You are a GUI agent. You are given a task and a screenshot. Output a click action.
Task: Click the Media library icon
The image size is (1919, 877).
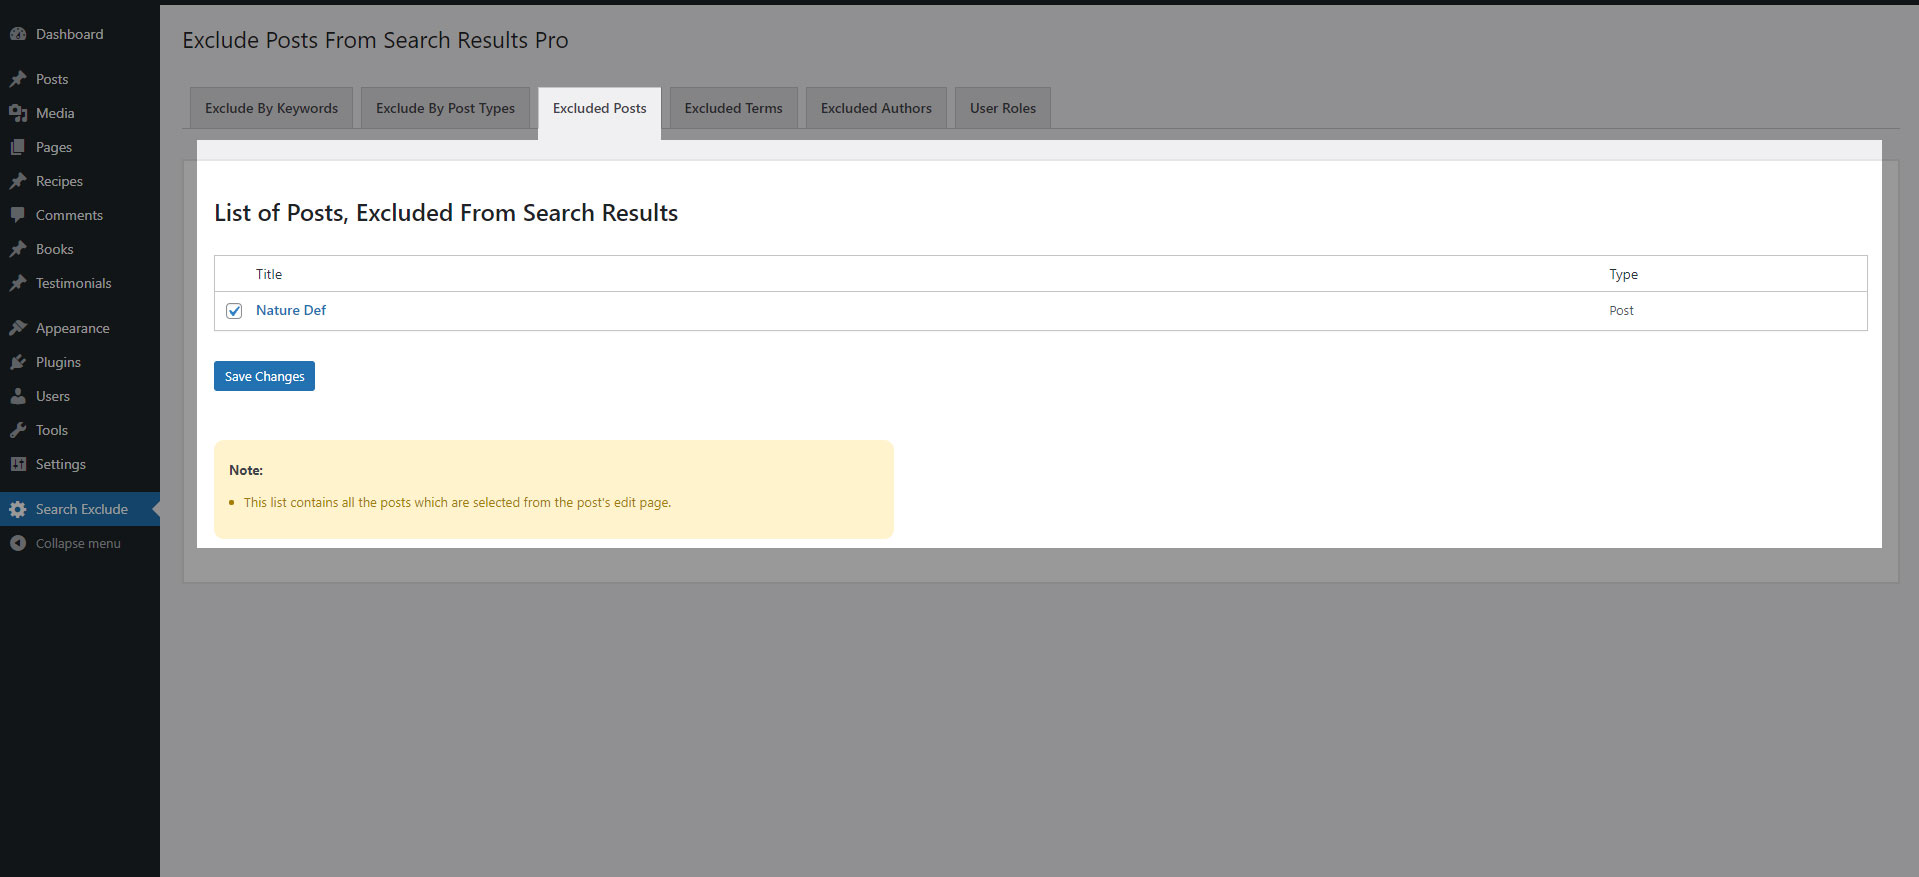coord(18,113)
